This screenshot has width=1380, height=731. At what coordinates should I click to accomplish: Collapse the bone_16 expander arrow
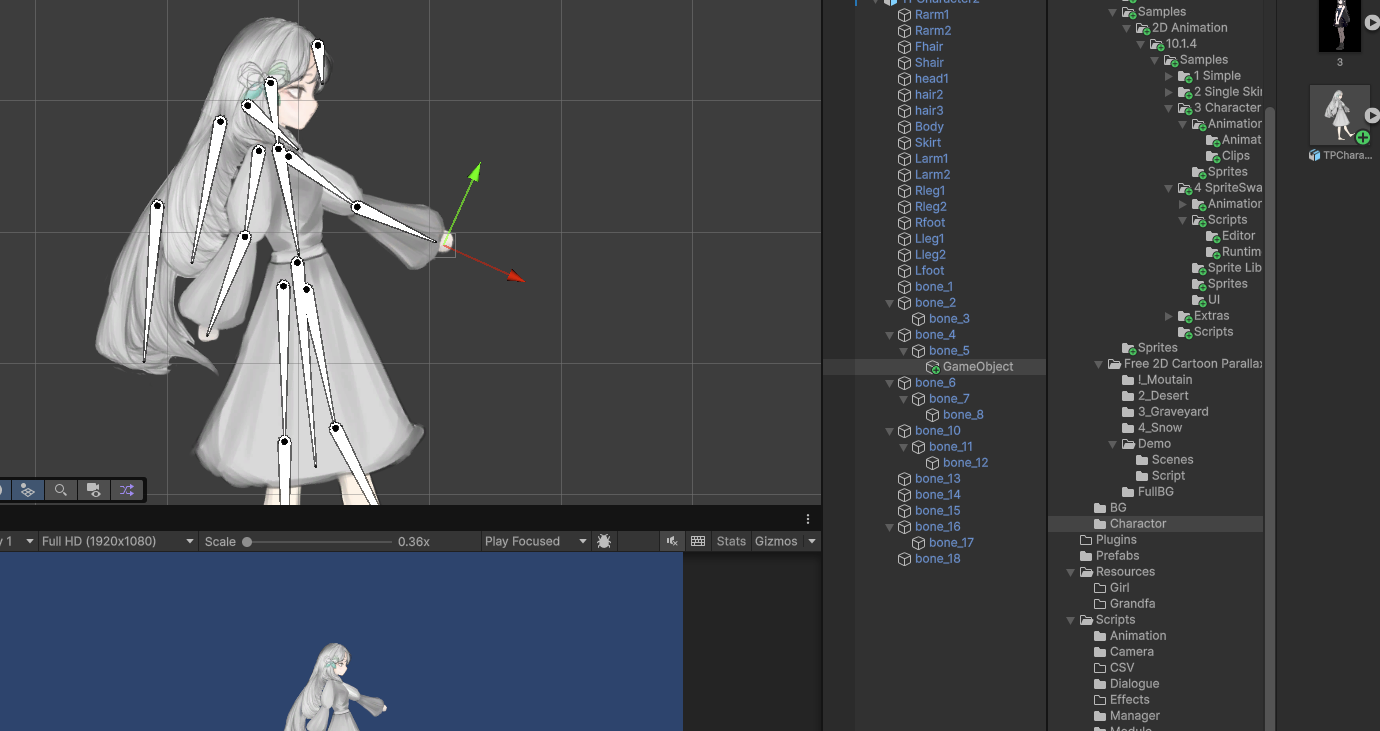pos(890,527)
